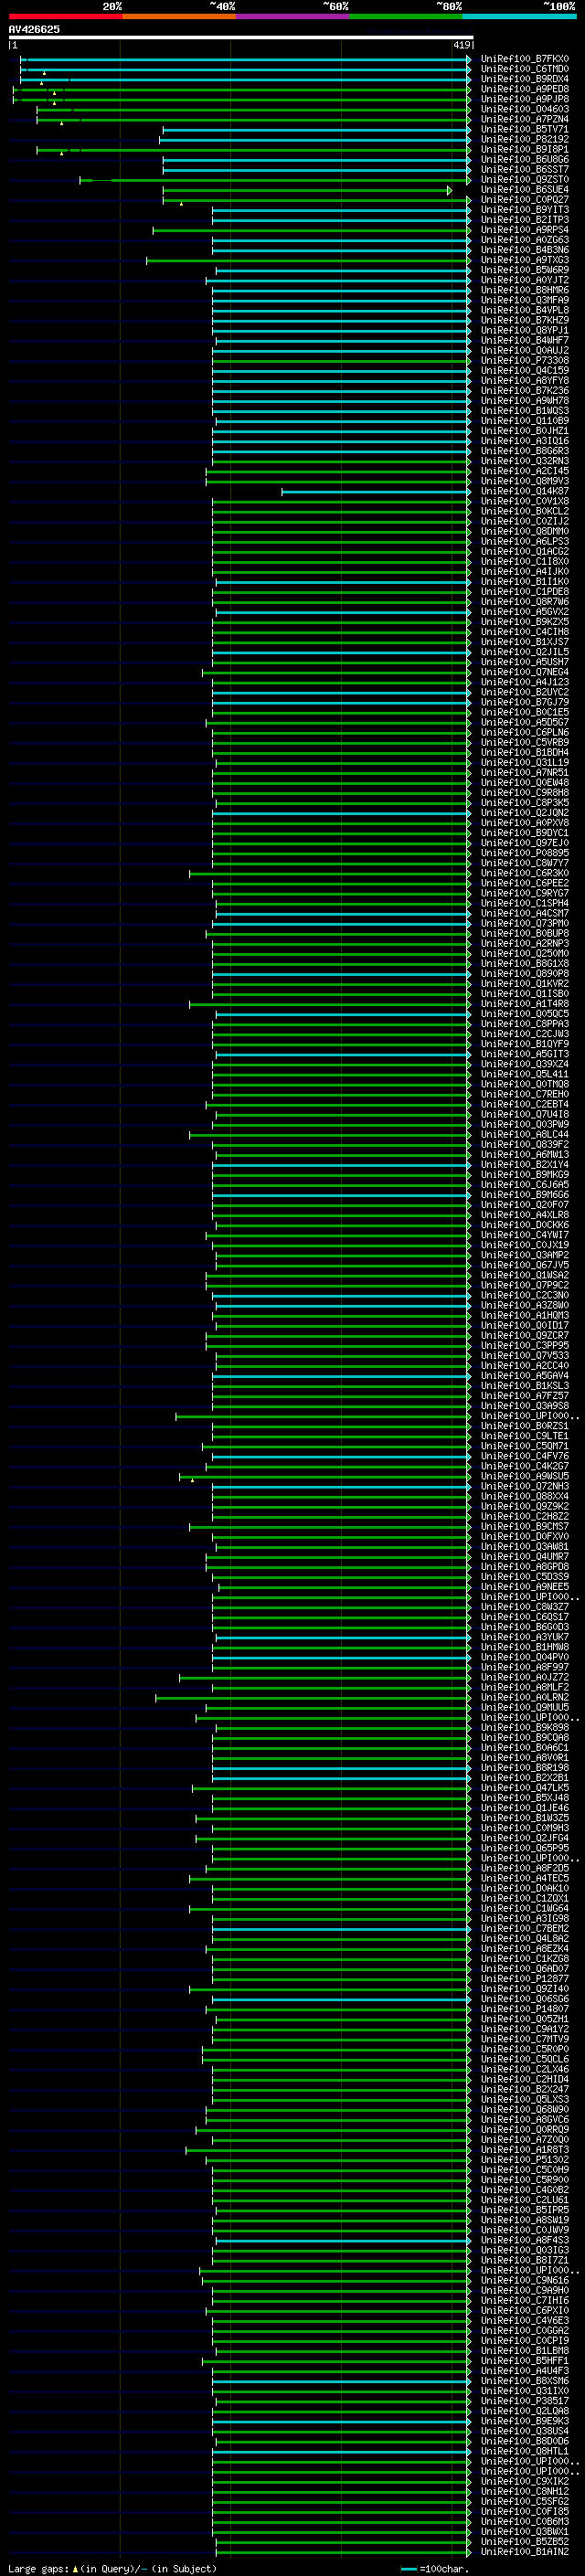Viewport: 585px width, 2576px height.
Task: Select the UniRef100_C0FI85 label
Action: [525, 2511]
